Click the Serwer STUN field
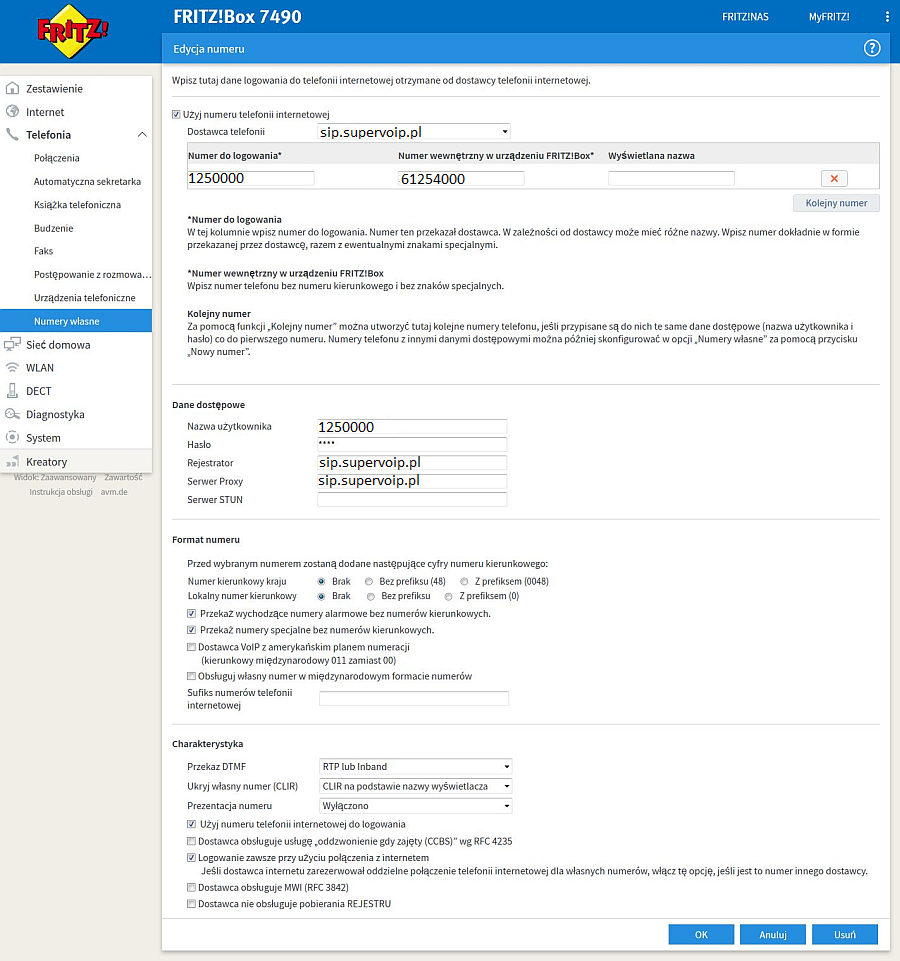Viewport: 900px width, 961px height. 412,499
